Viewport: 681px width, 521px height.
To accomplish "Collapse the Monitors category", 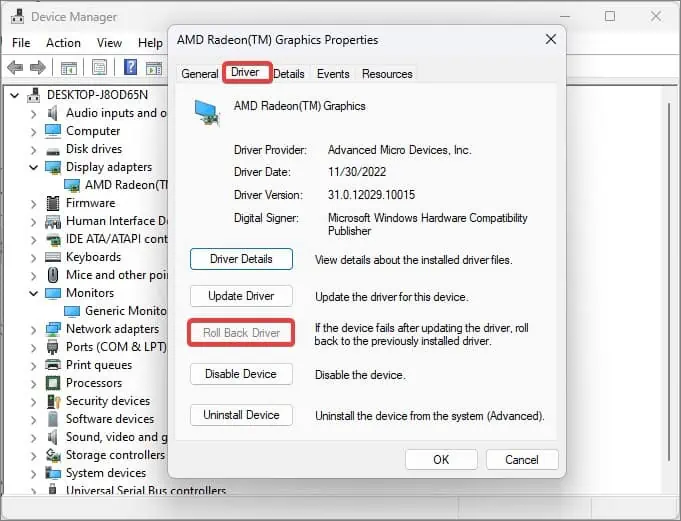I will click(33, 293).
